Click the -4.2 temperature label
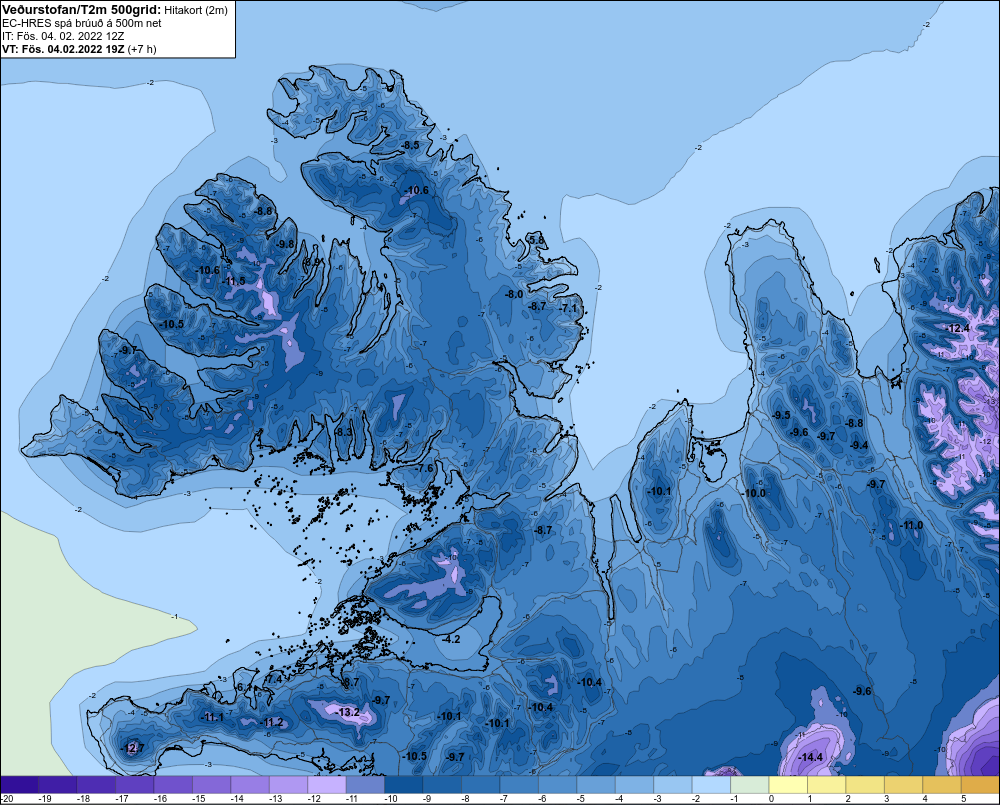Image resolution: width=1000 pixels, height=805 pixels. (x=451, y=639)
